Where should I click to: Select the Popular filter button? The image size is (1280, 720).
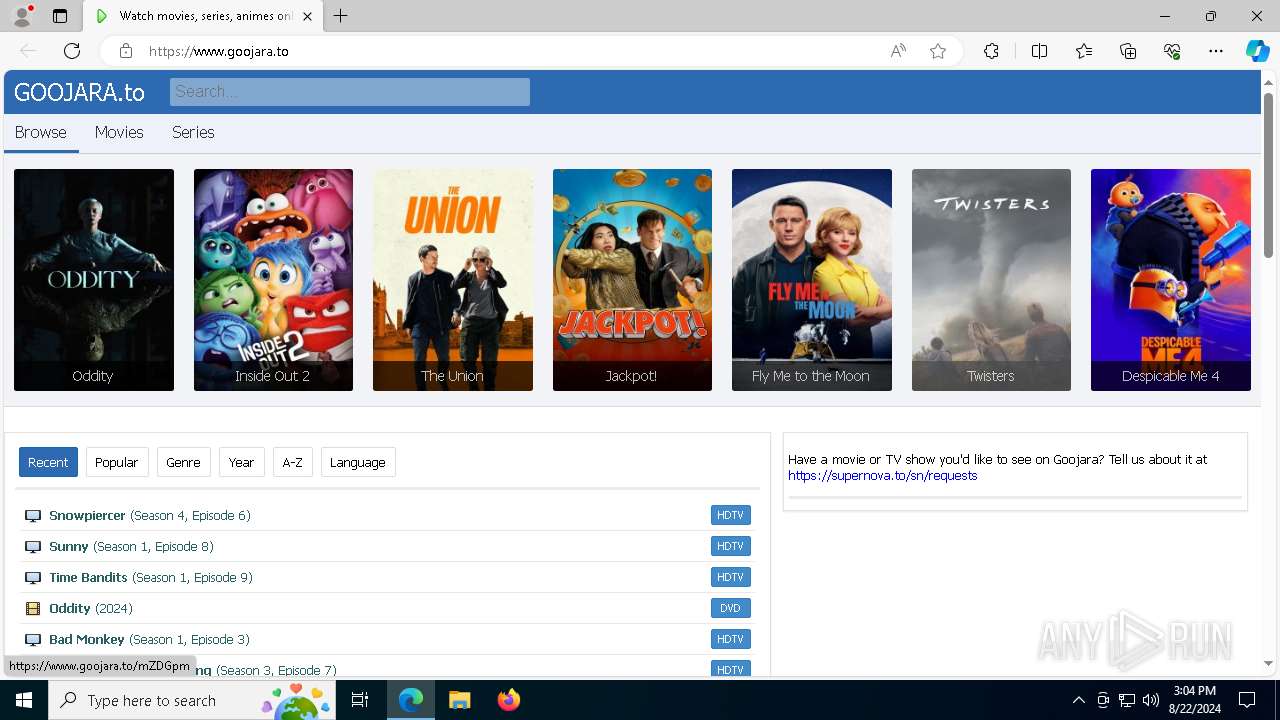(117, 462)
